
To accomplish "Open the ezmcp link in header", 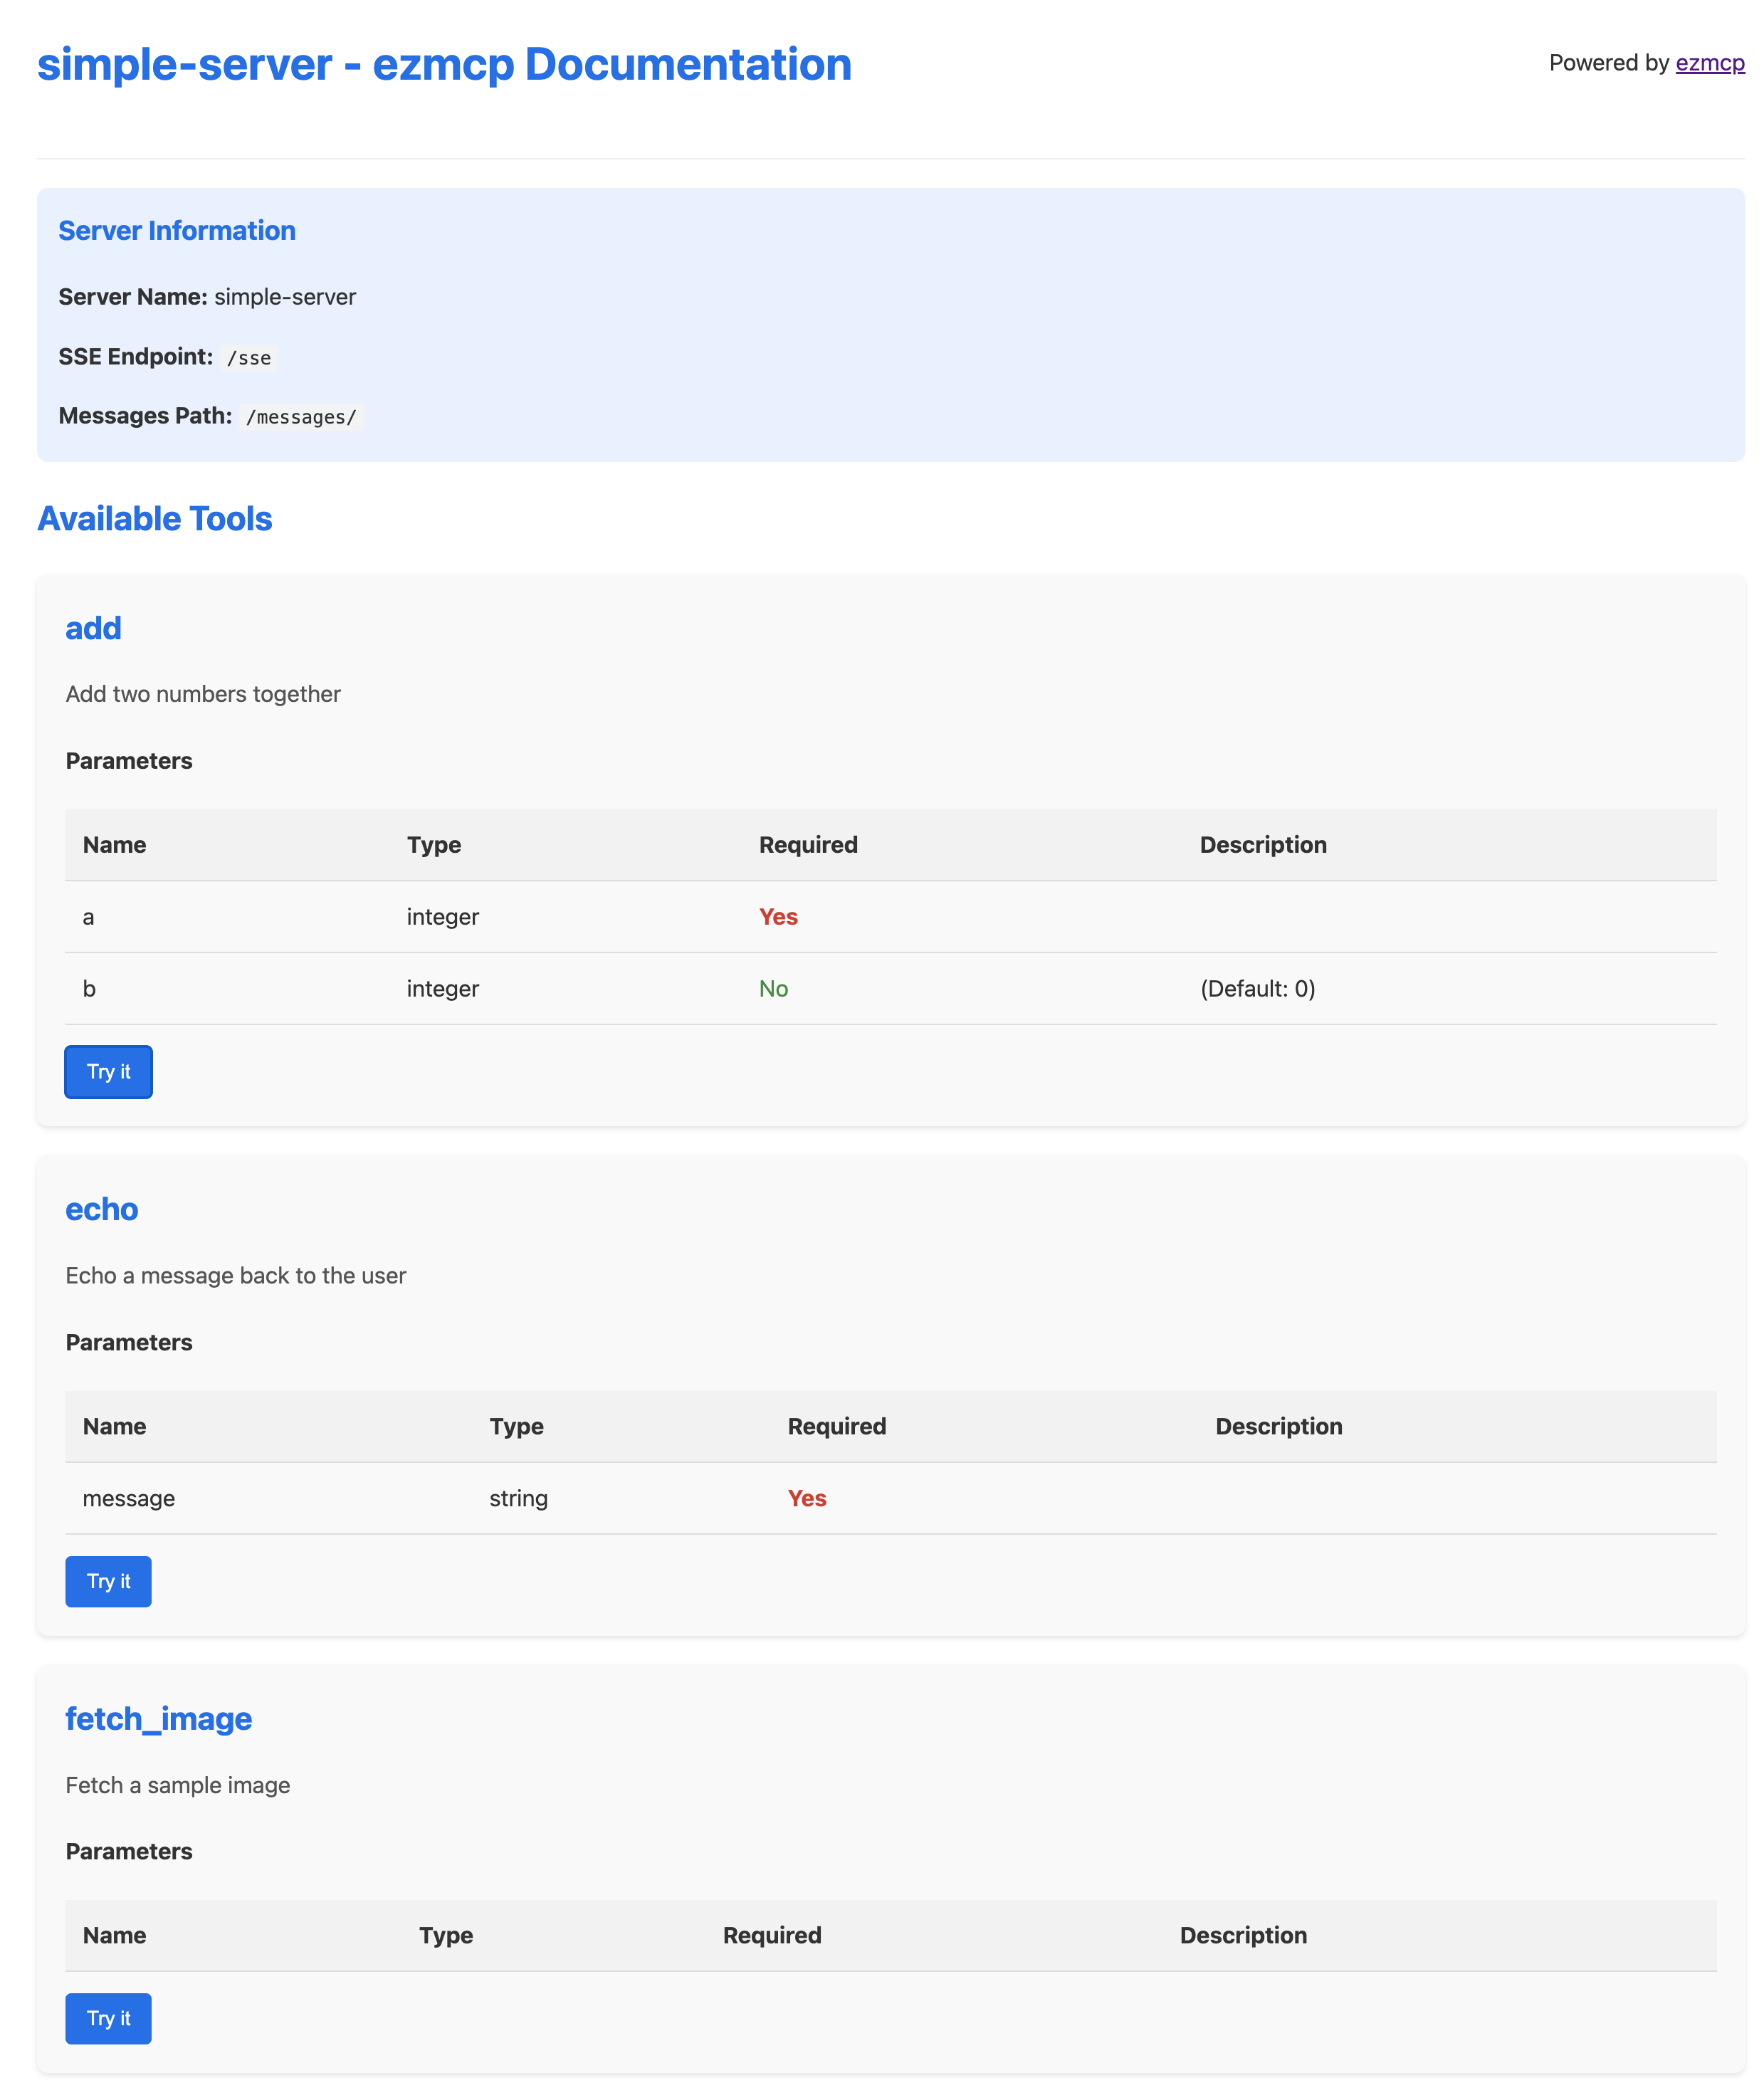I will (x=1709, y=63).
